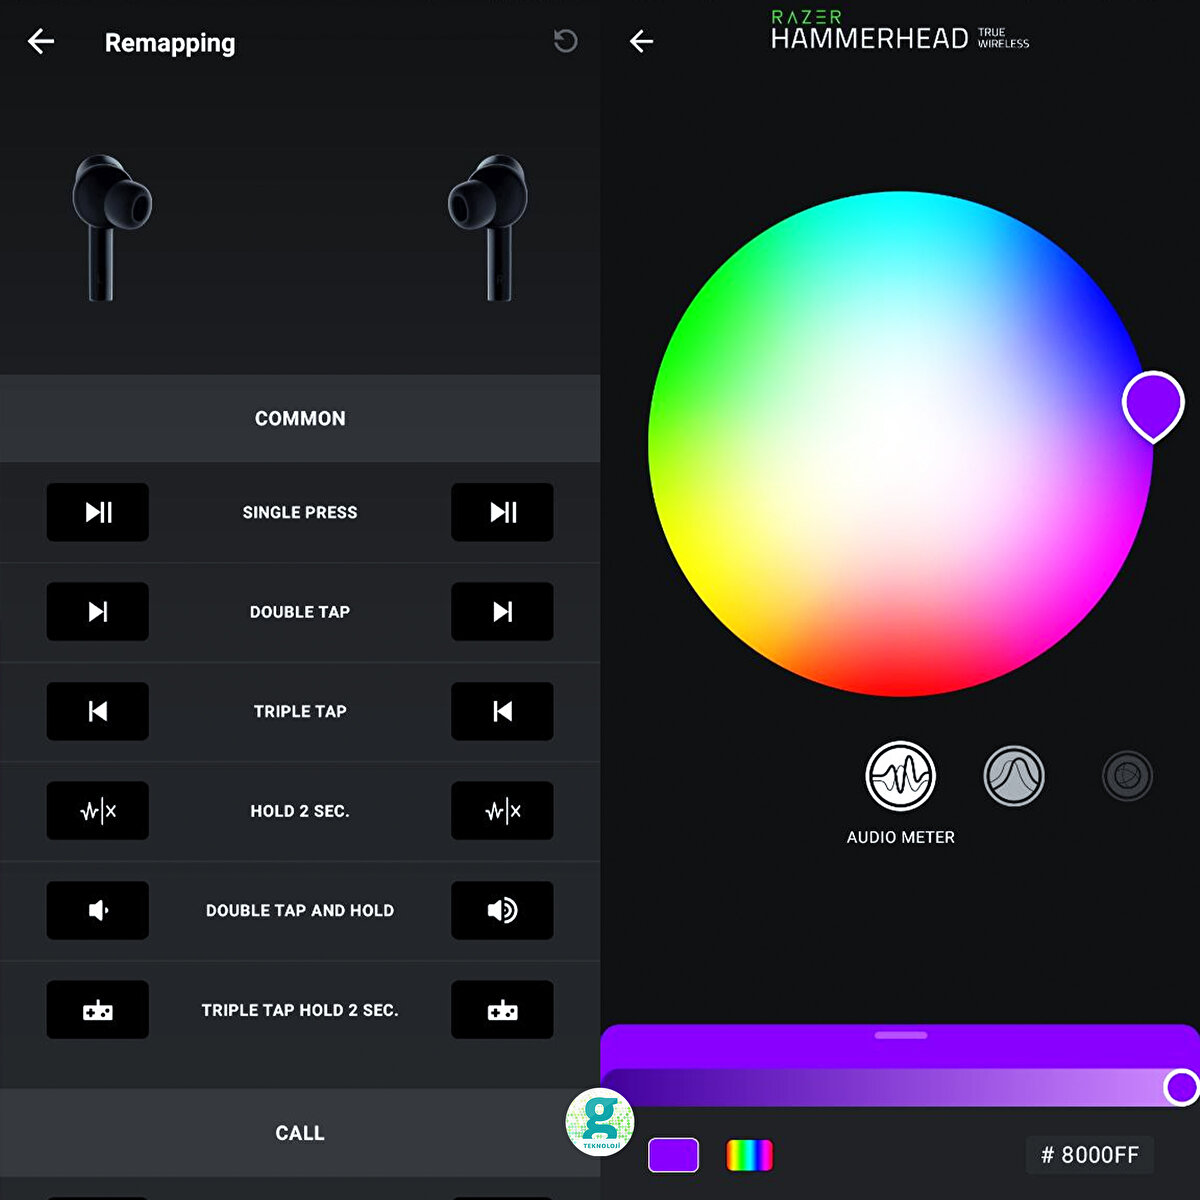1200x1200 pixels.
Task: Edit the #8000FF hex color field
Action: click(x=1090, y=1155)
